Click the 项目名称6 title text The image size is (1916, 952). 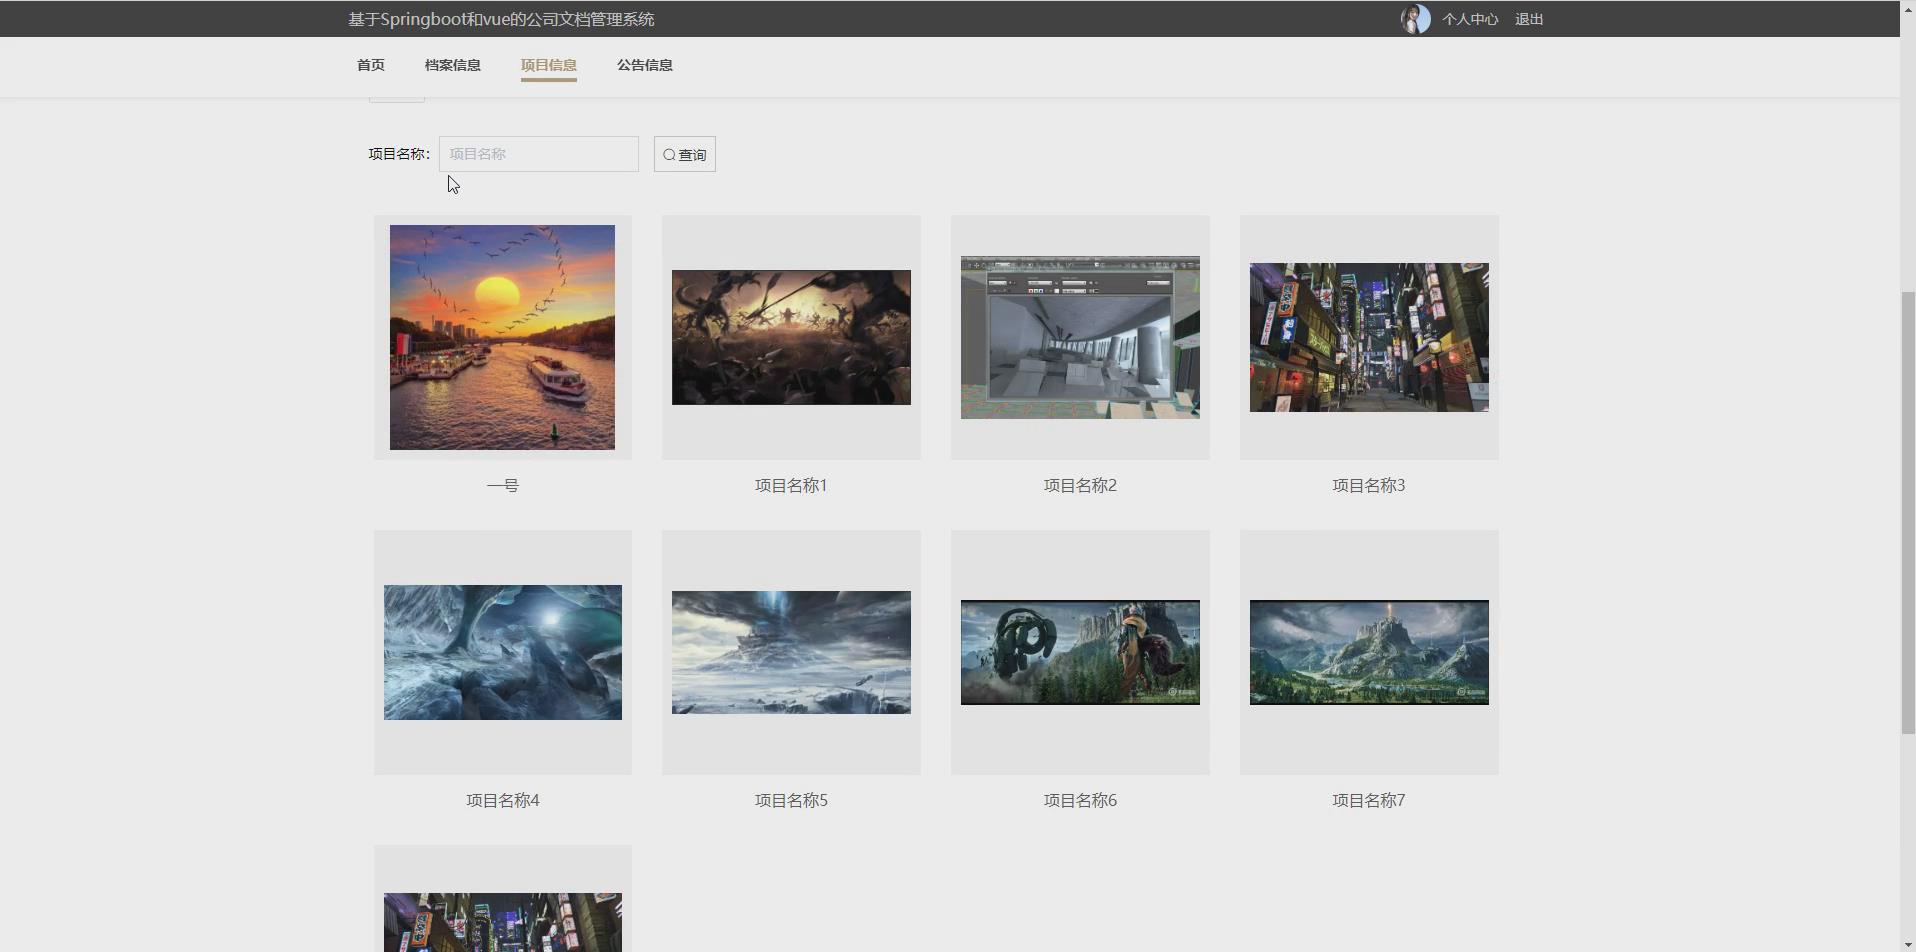click(1080, 800)
